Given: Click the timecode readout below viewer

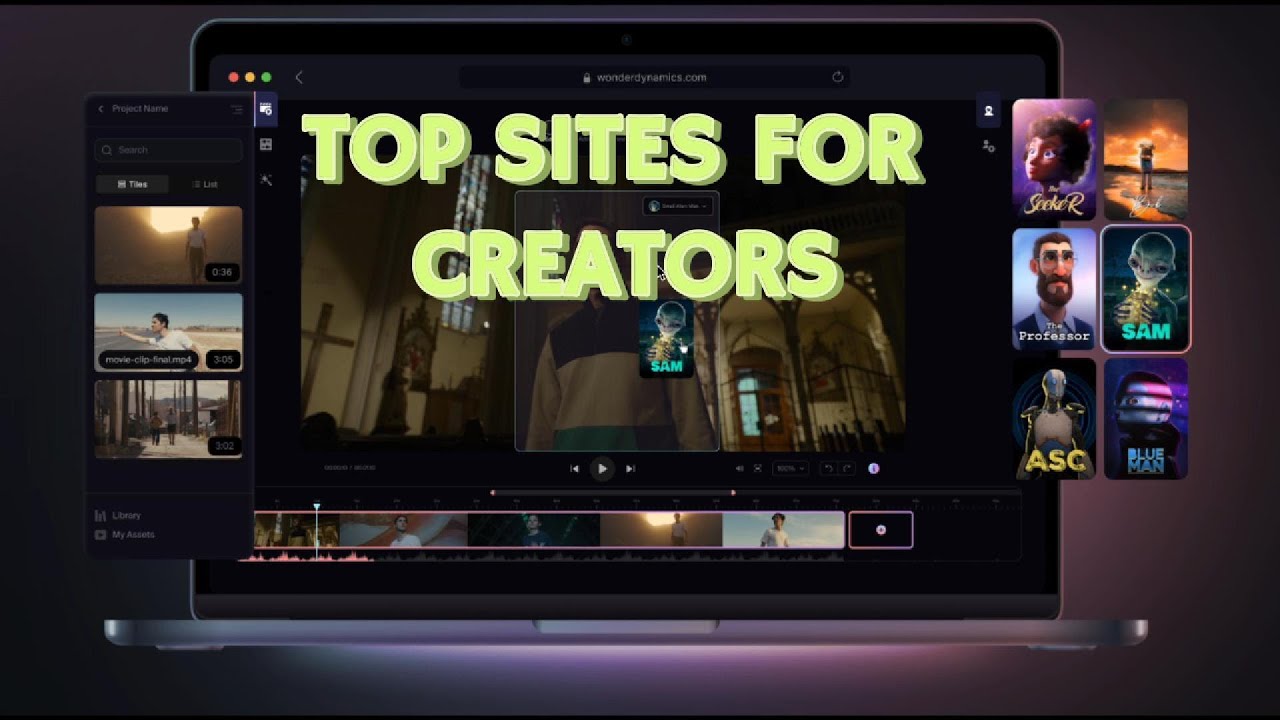Looking at the screenshot, I should tap(350, 468).
